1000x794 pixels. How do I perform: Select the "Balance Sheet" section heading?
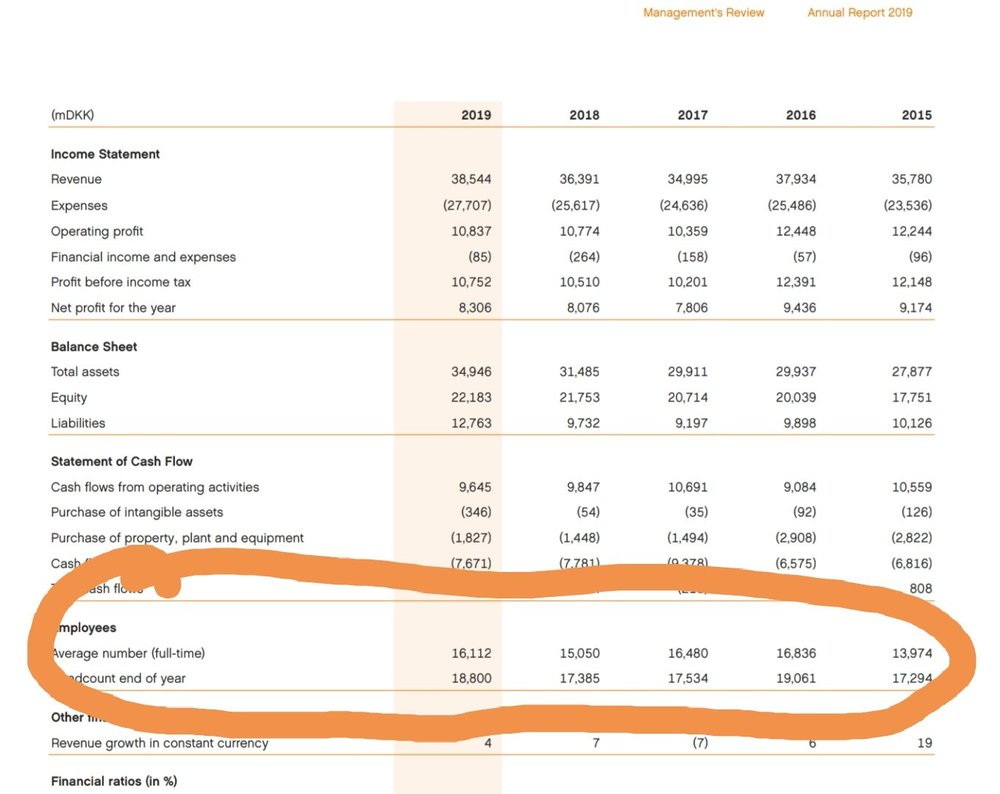tap(94, 347)
